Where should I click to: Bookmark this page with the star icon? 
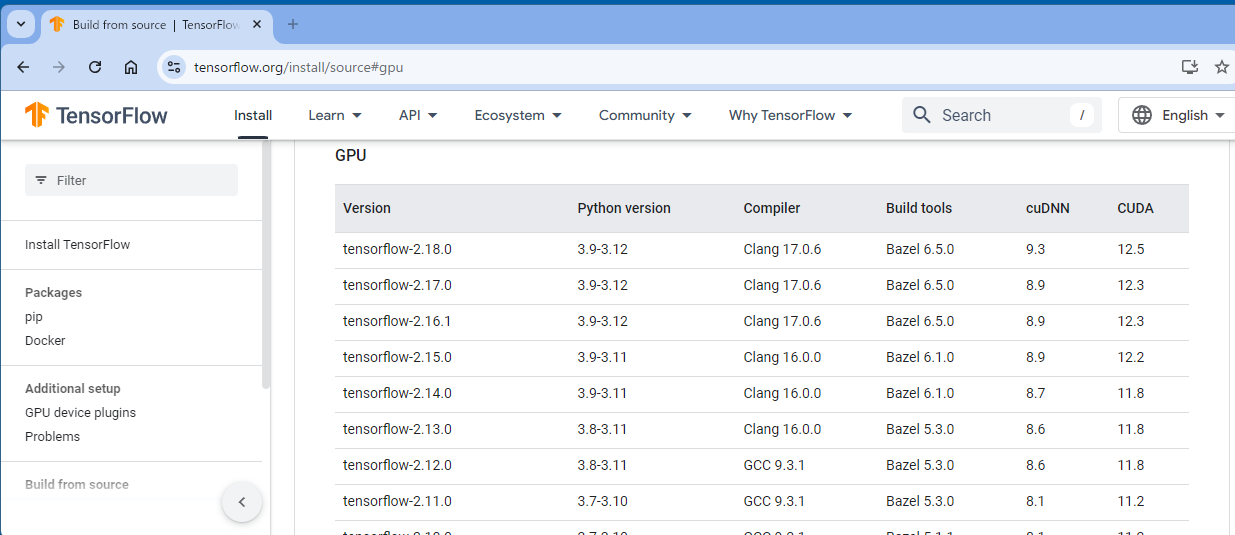pos(1221,67)
